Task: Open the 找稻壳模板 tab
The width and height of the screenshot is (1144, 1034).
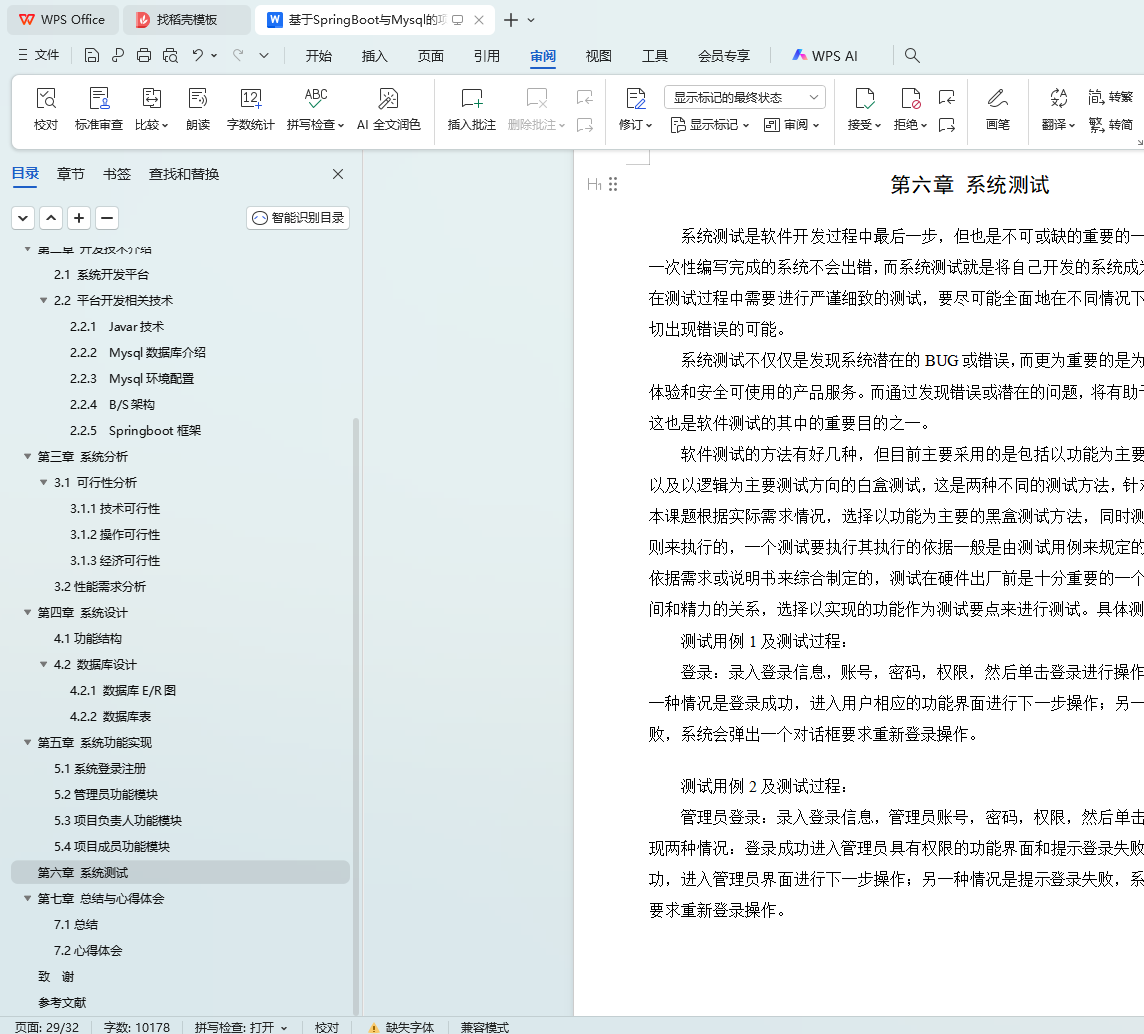Action: pyautogui.click(x=186, y=20)
